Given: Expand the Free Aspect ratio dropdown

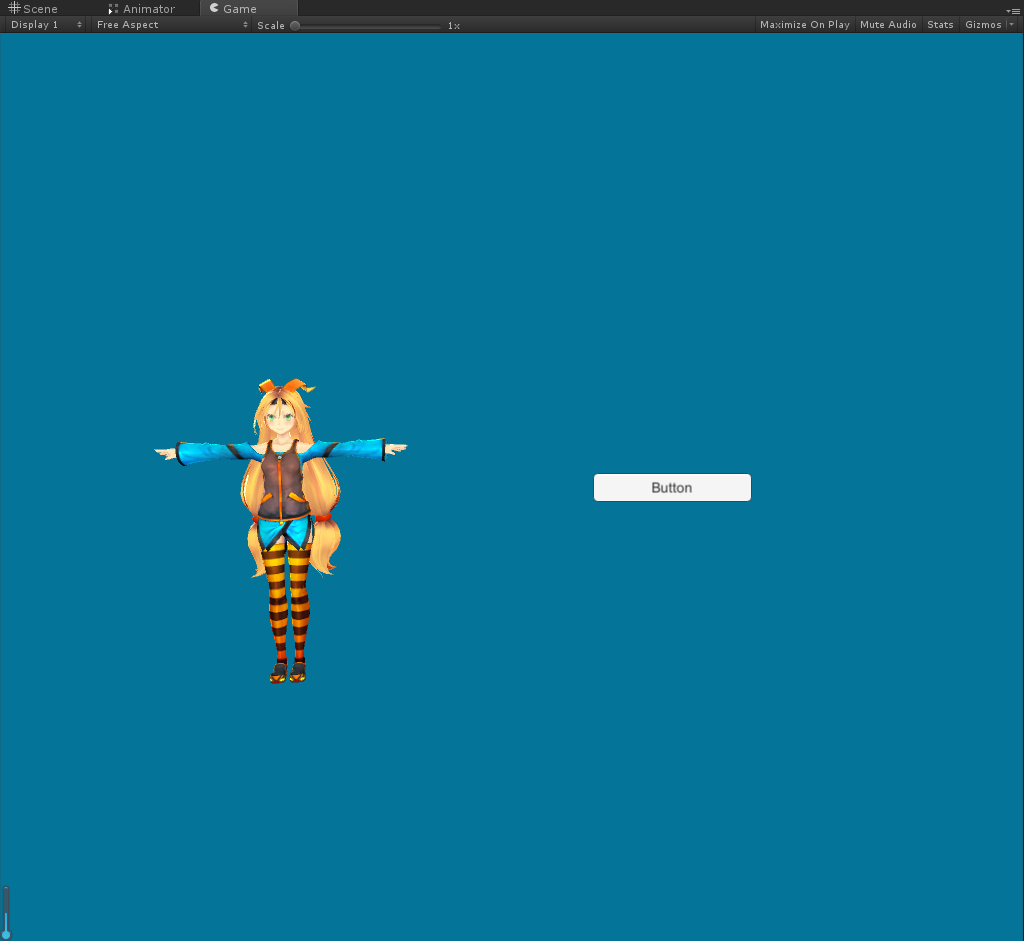Looking at the screenshot, I should [171, 25].
